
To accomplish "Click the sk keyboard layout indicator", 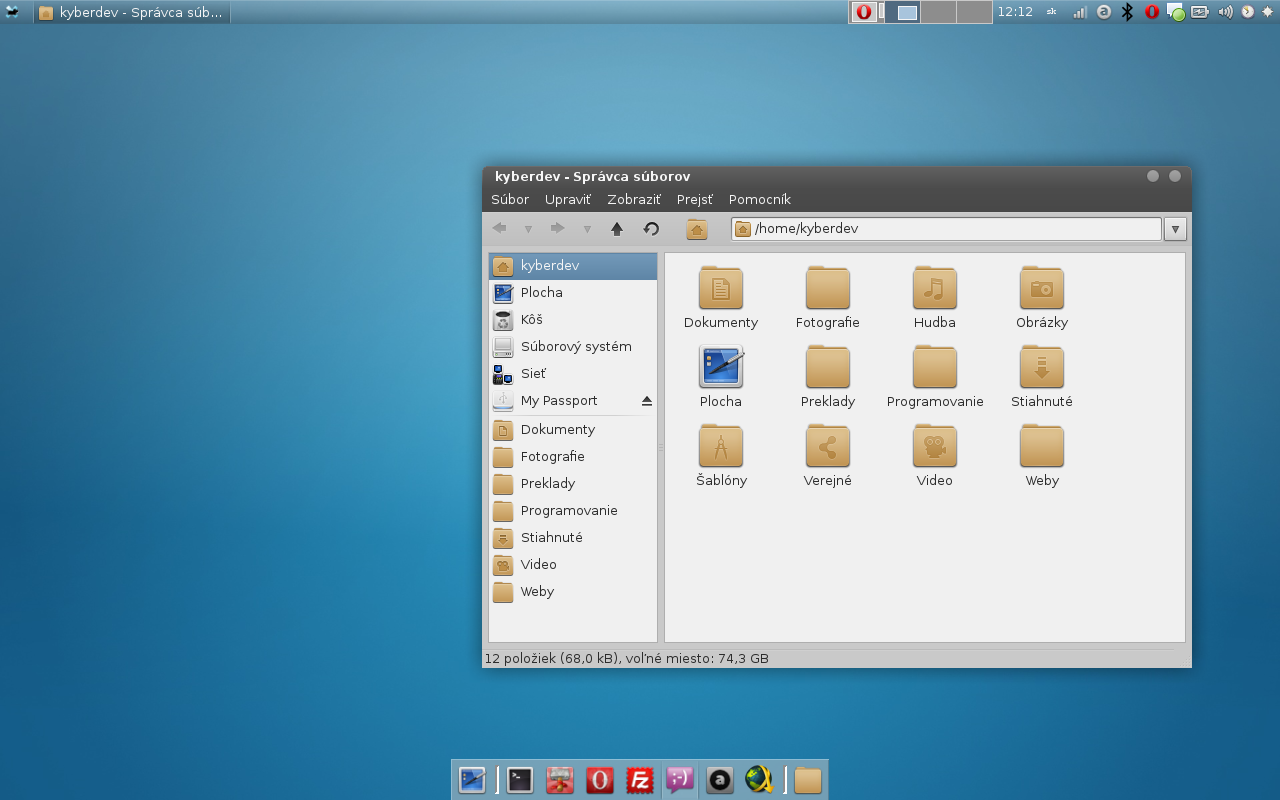I will pyautogui.click(x=1052, y=12).
